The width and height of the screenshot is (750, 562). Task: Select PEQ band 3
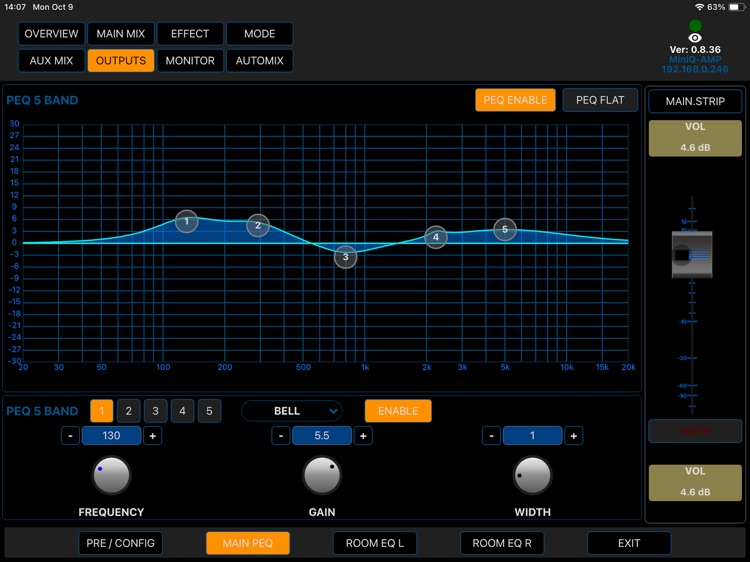[155, 411]
